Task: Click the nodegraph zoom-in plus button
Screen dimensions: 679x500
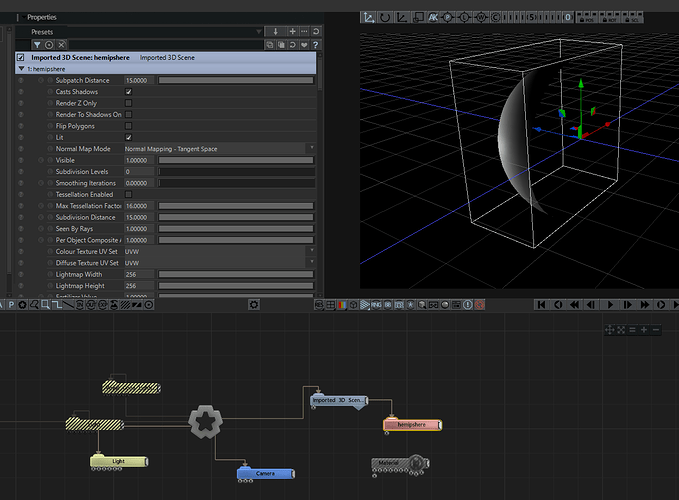Action: (x=644, y=330)
